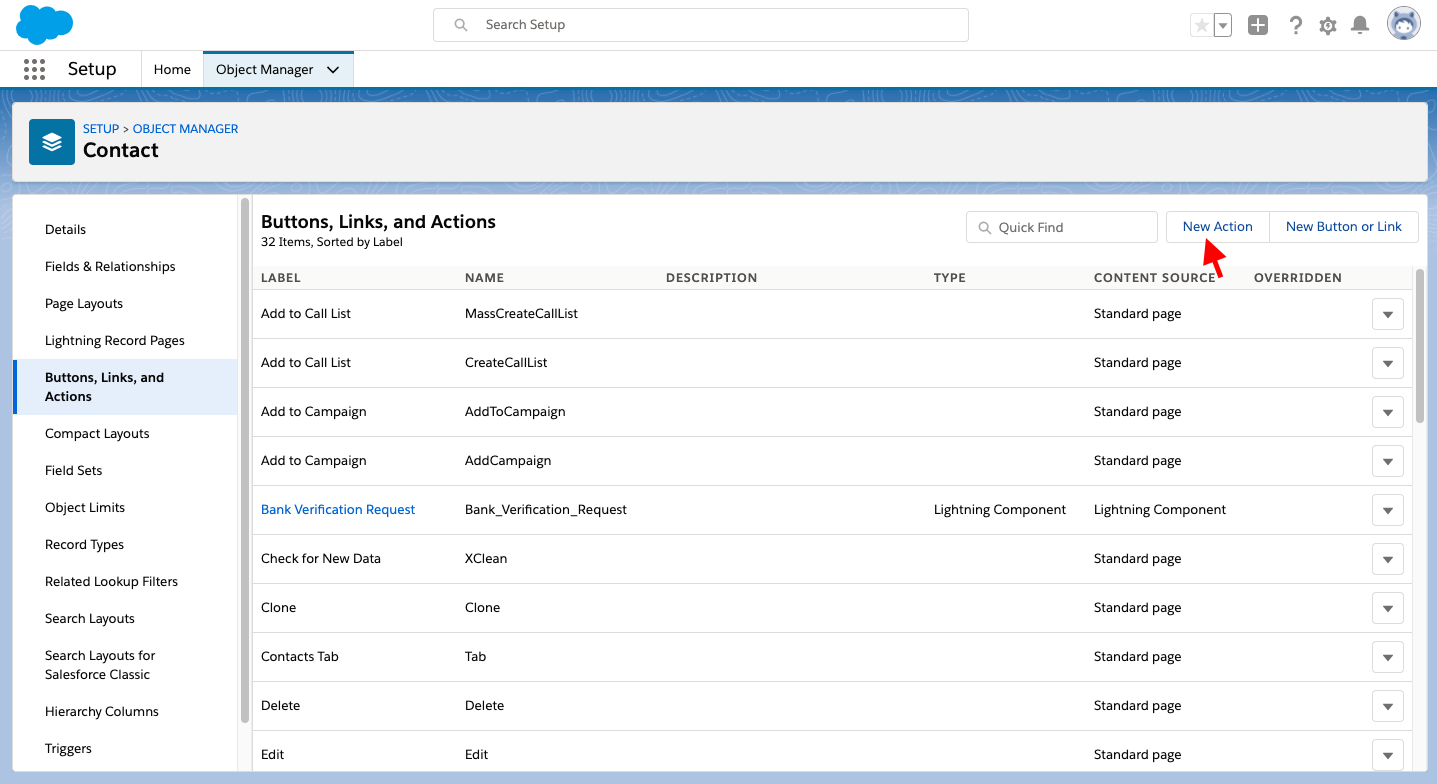Open Field Sets section
This screenshot has width=1437, height=784.
(x=74, y=471)
